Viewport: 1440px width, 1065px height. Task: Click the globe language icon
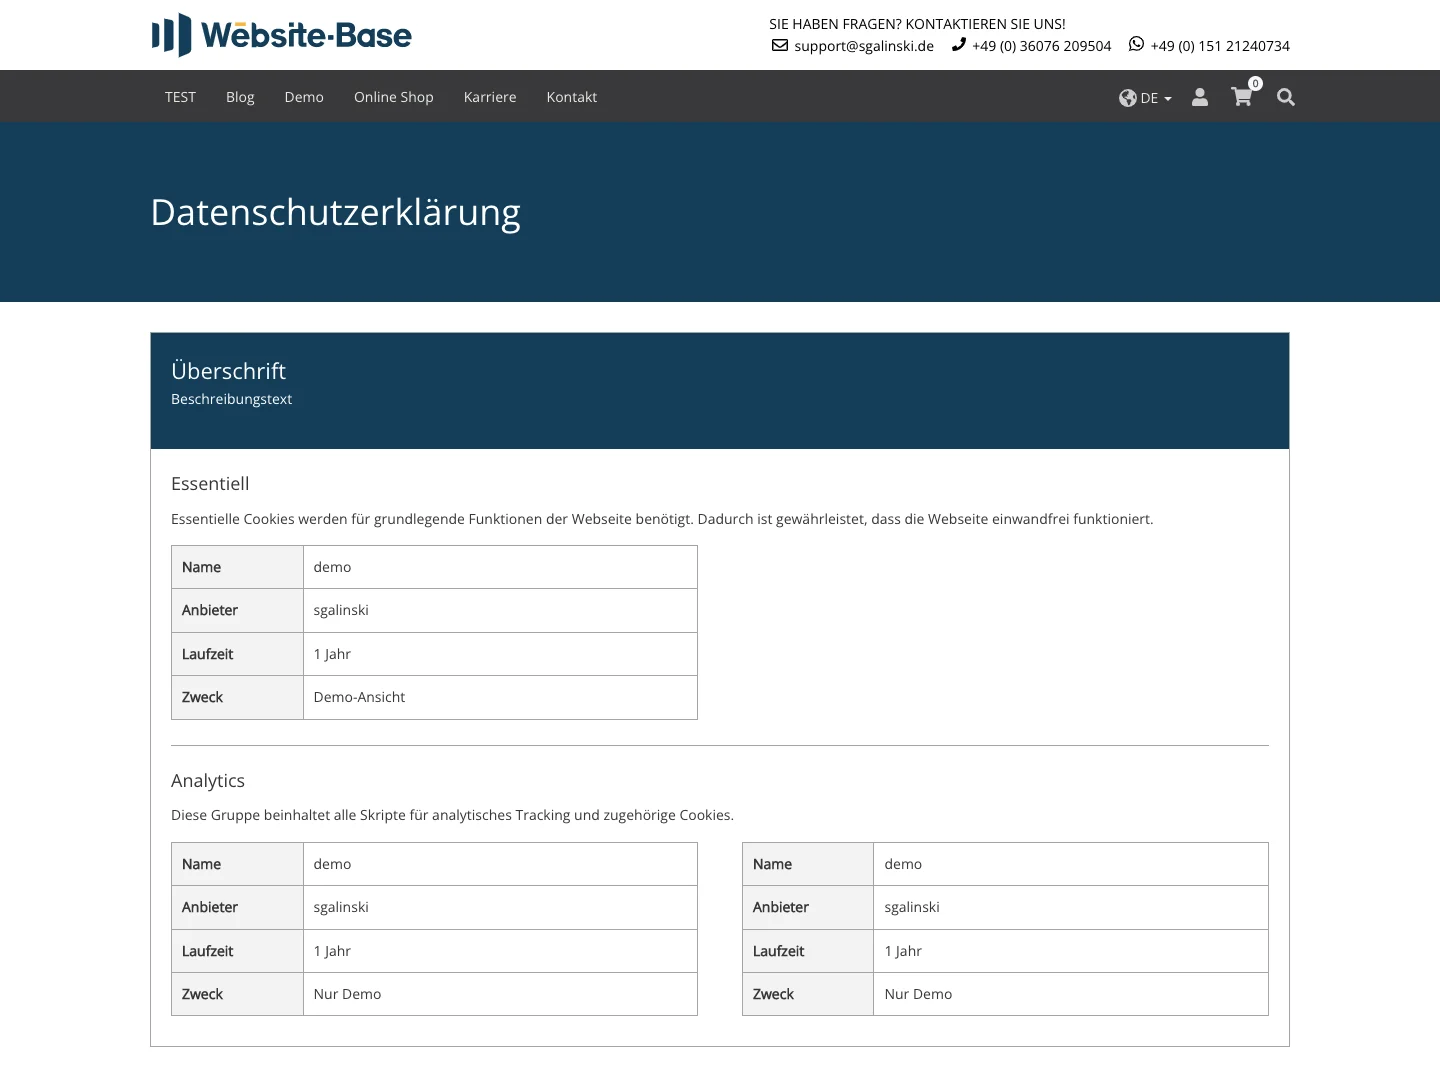coord(1127,98)
